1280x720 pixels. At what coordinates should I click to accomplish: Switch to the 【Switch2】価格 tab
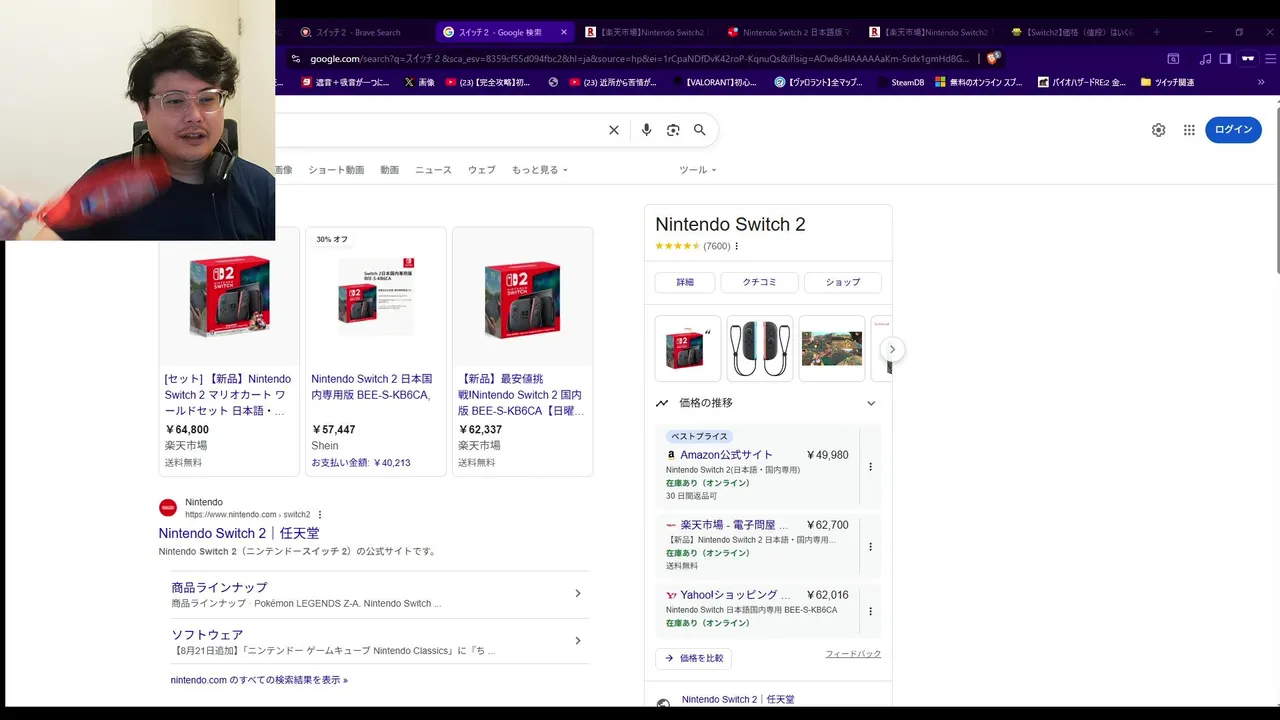[x=1072, y=32]
